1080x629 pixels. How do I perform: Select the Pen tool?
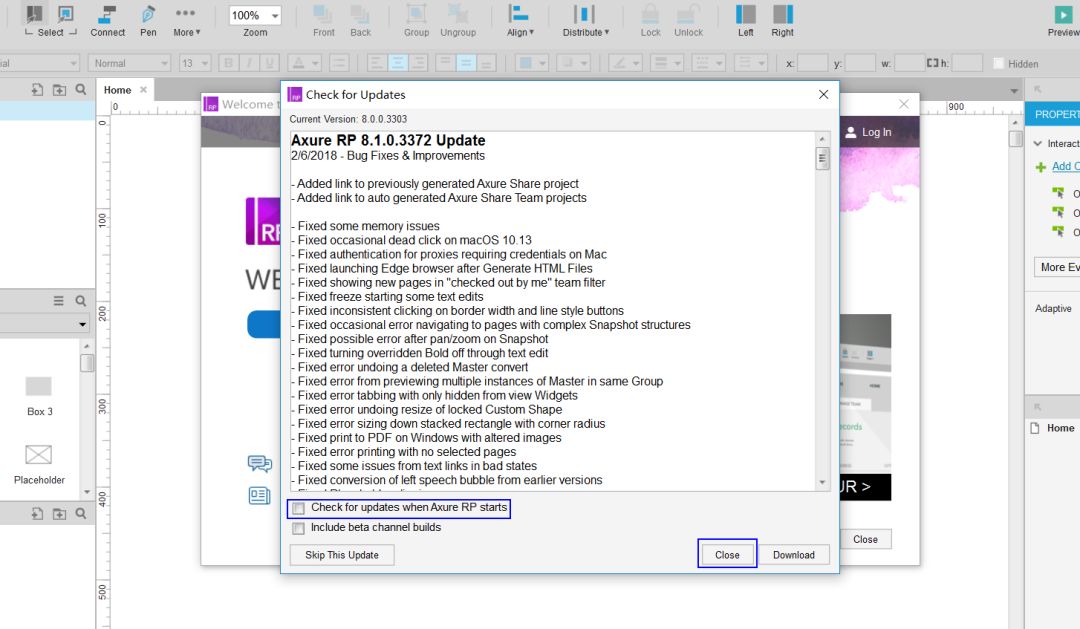[148, 15]
